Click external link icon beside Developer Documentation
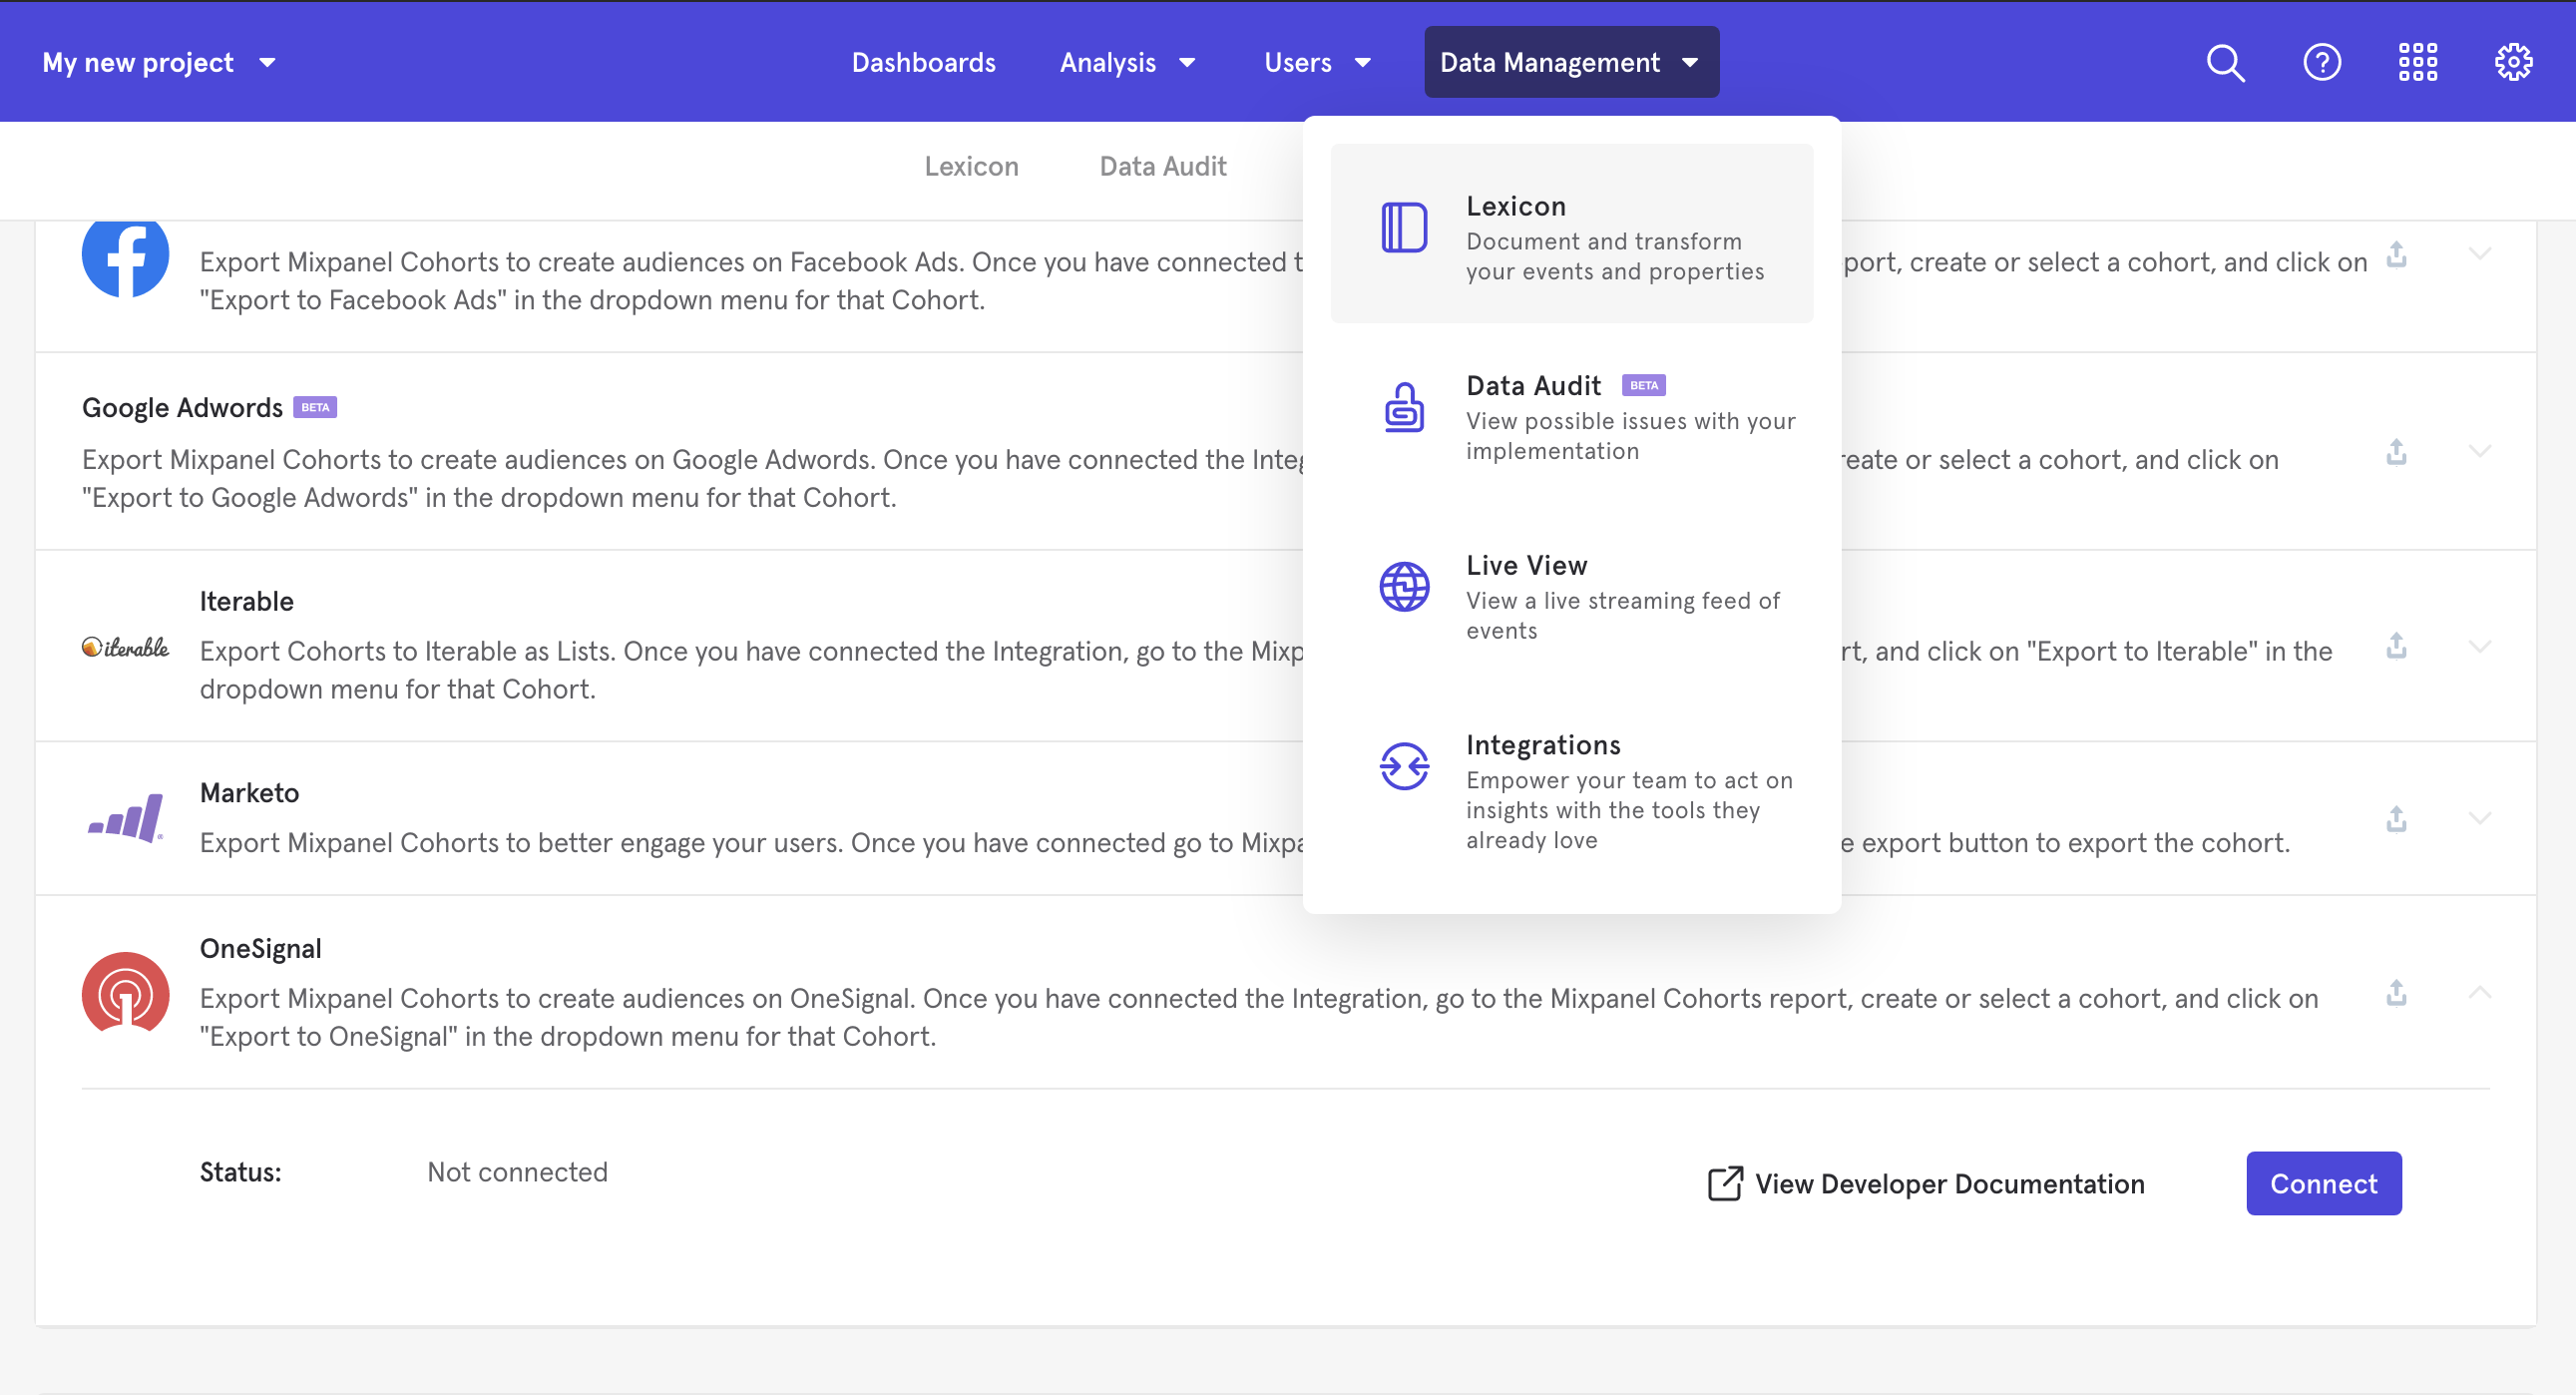Screen dimensions: 2576x1395 tap(1725, 1184)
